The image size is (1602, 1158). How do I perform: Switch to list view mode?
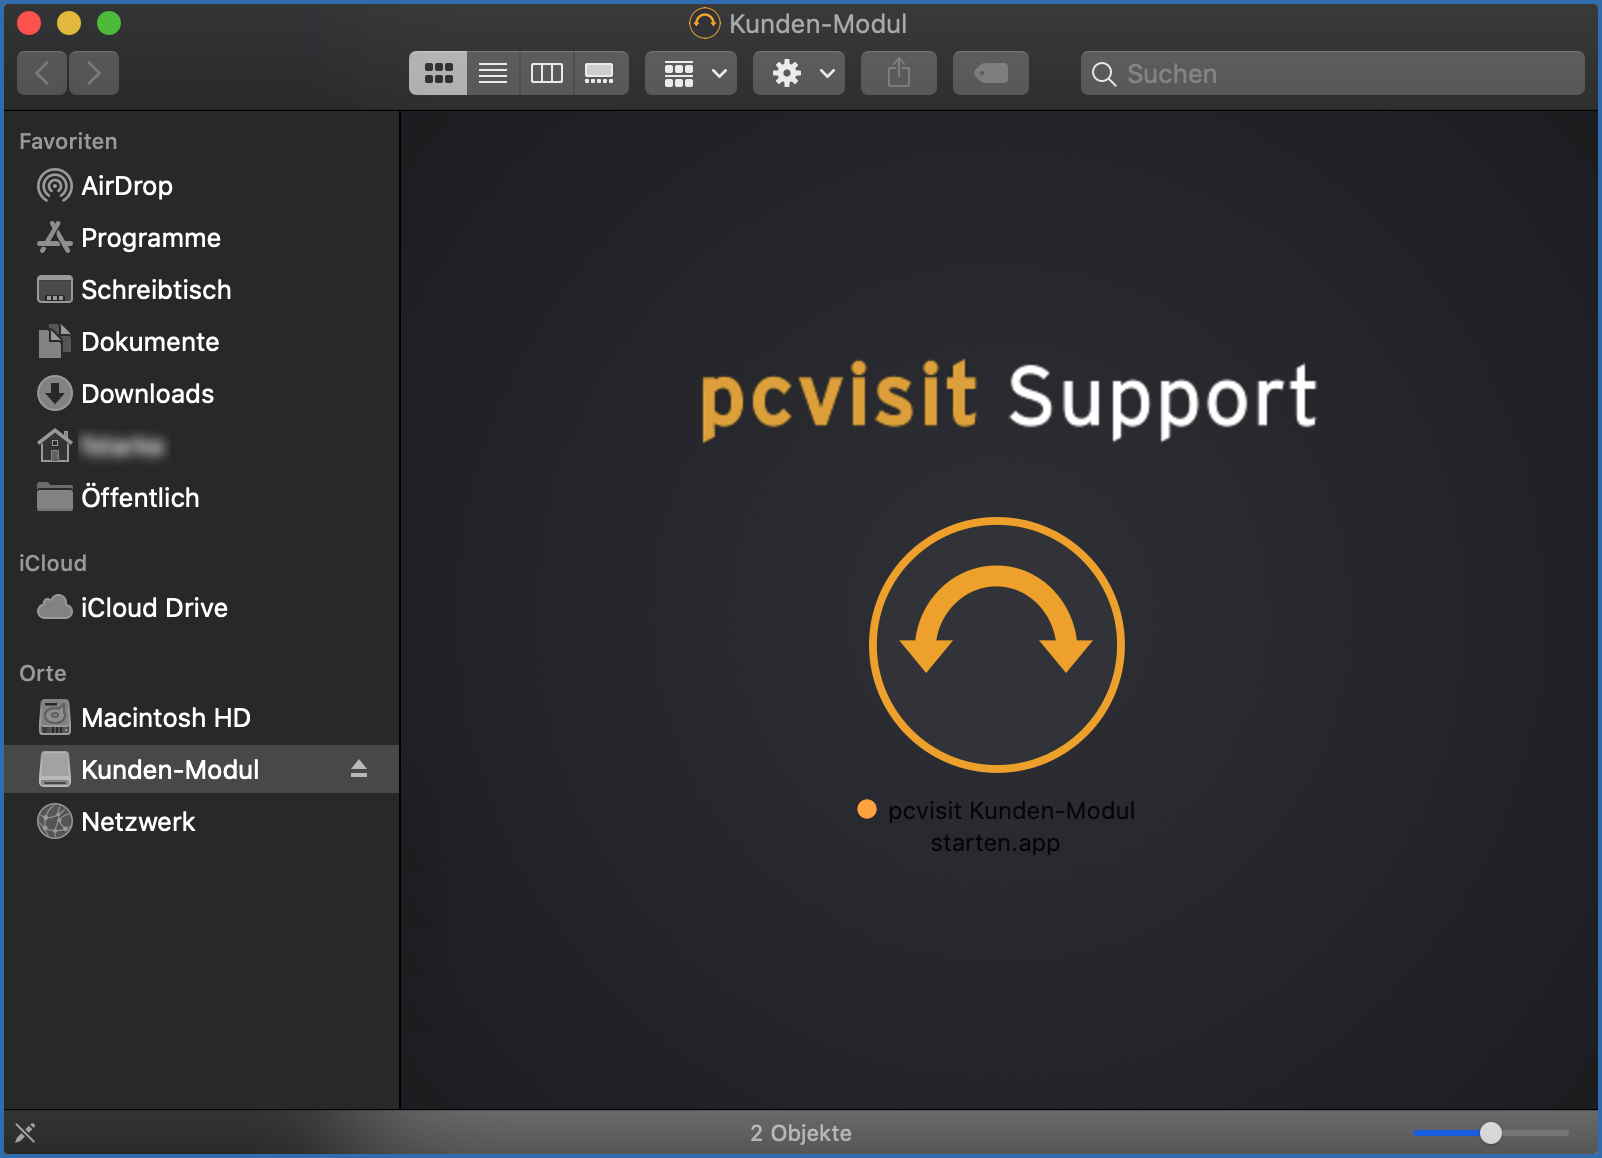tap(493, 73)
